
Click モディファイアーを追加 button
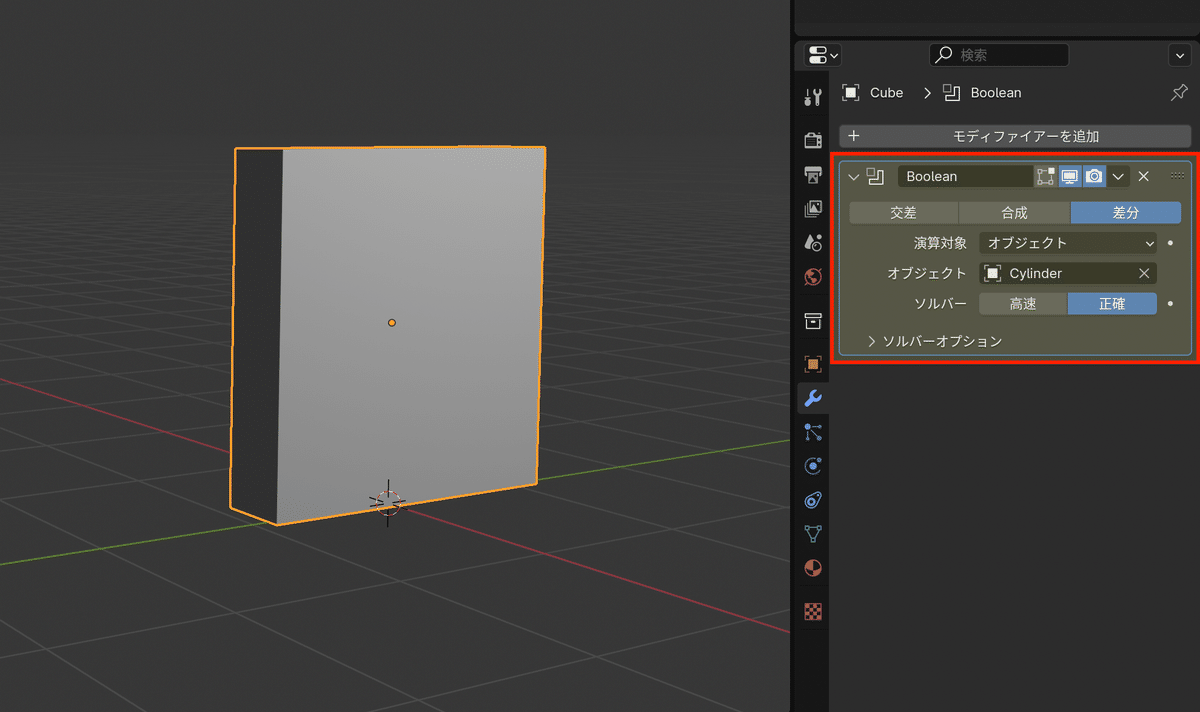coord(1015,136)
